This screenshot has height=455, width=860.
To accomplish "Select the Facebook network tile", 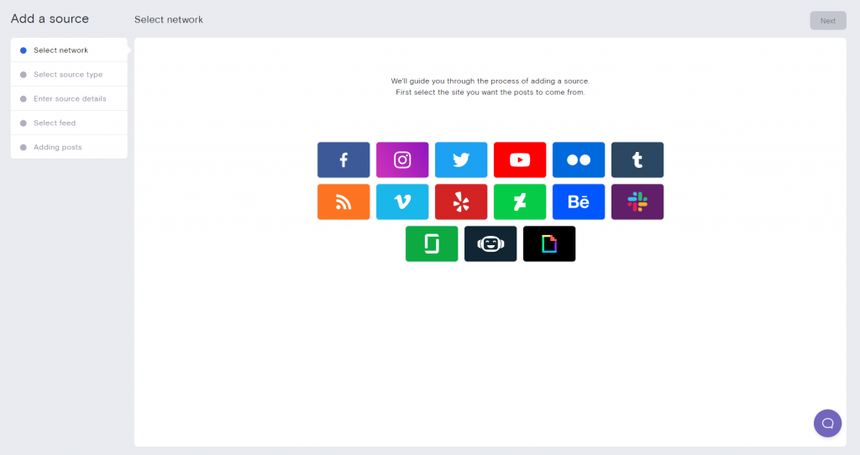I will (x=343, y=160).
